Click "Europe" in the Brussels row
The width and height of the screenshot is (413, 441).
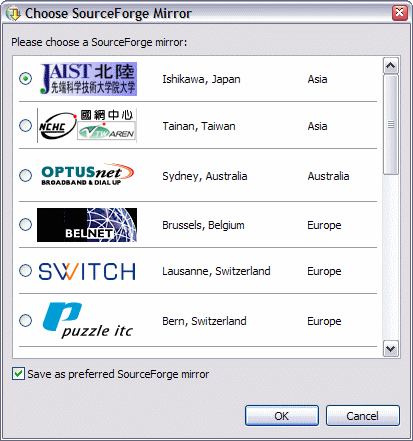tap(324, 226)
